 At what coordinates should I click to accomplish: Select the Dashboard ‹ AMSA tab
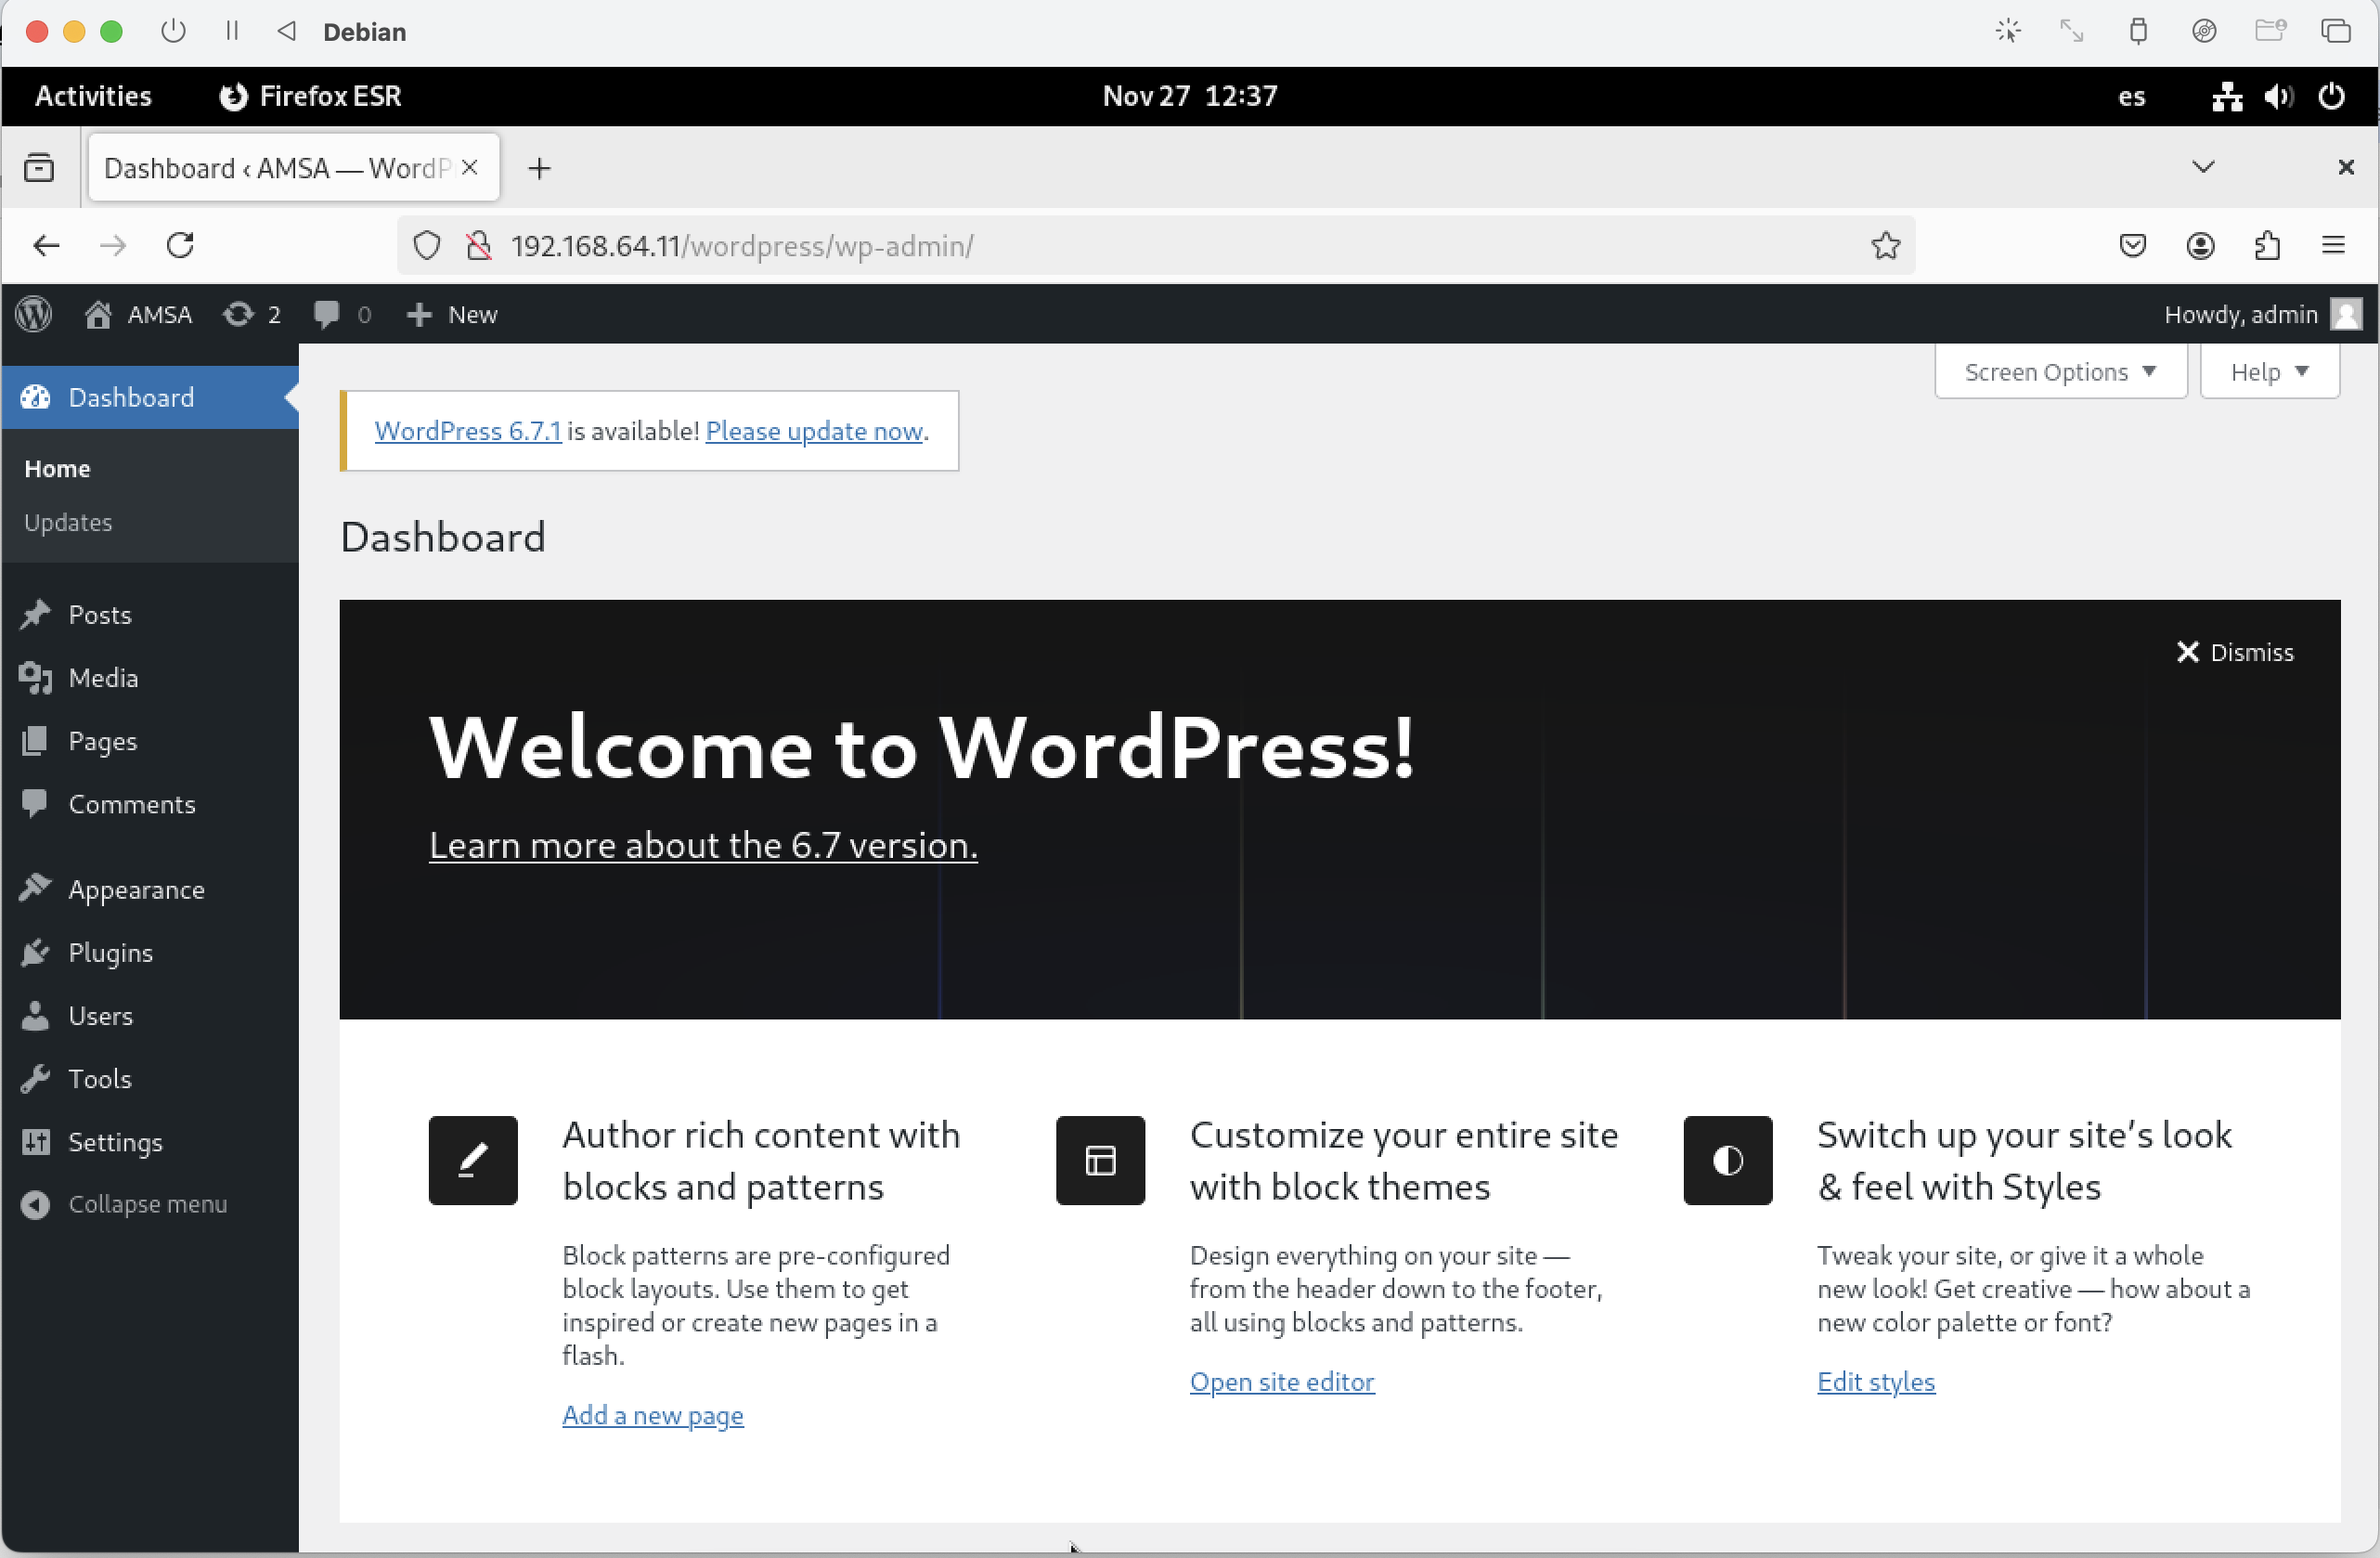click(x=294, y=167)
